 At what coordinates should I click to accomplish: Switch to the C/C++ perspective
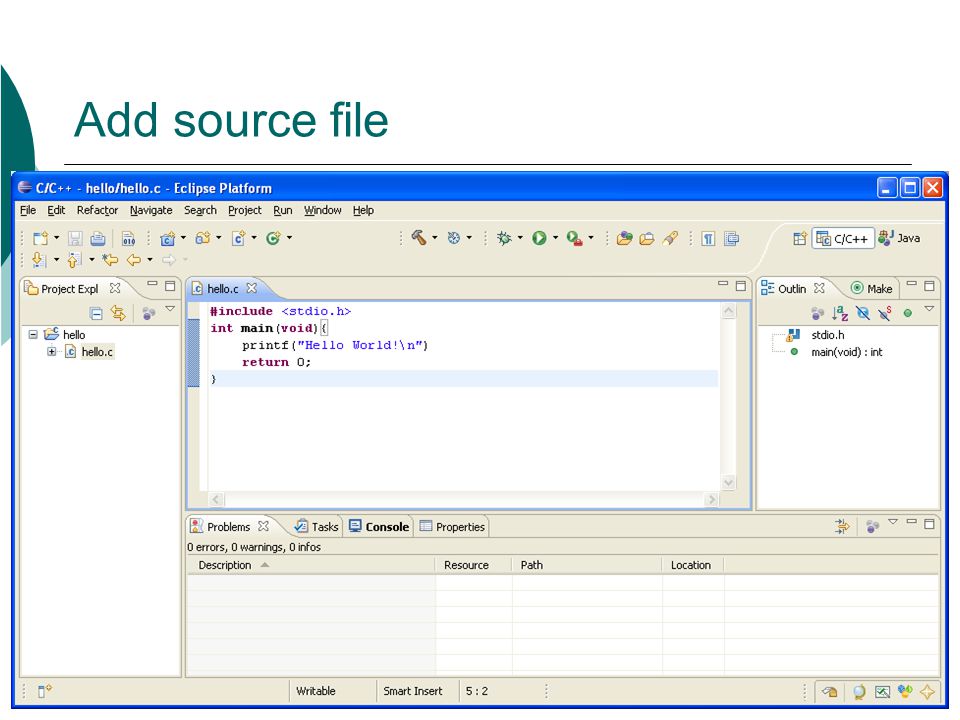tap(842, 238)
